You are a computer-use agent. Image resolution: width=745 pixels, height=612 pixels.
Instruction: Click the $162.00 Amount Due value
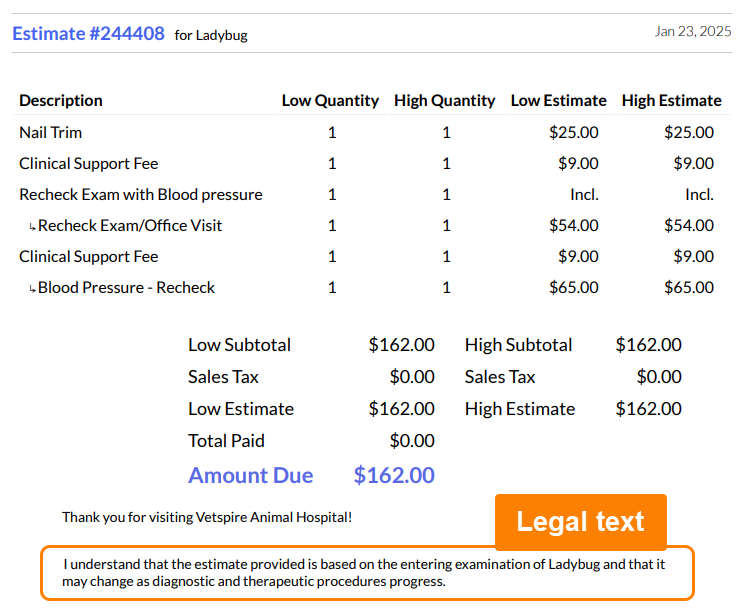tap(394, 475)
